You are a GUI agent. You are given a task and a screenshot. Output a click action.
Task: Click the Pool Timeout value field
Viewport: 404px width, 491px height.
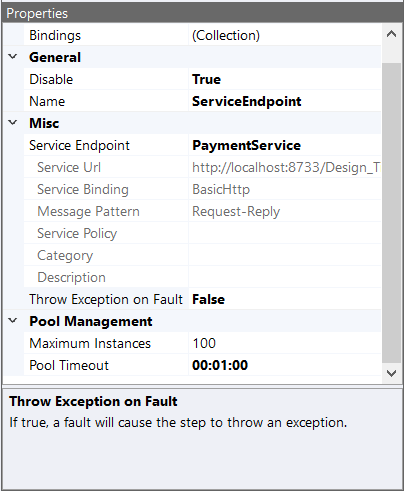click(x=285, y=365)
